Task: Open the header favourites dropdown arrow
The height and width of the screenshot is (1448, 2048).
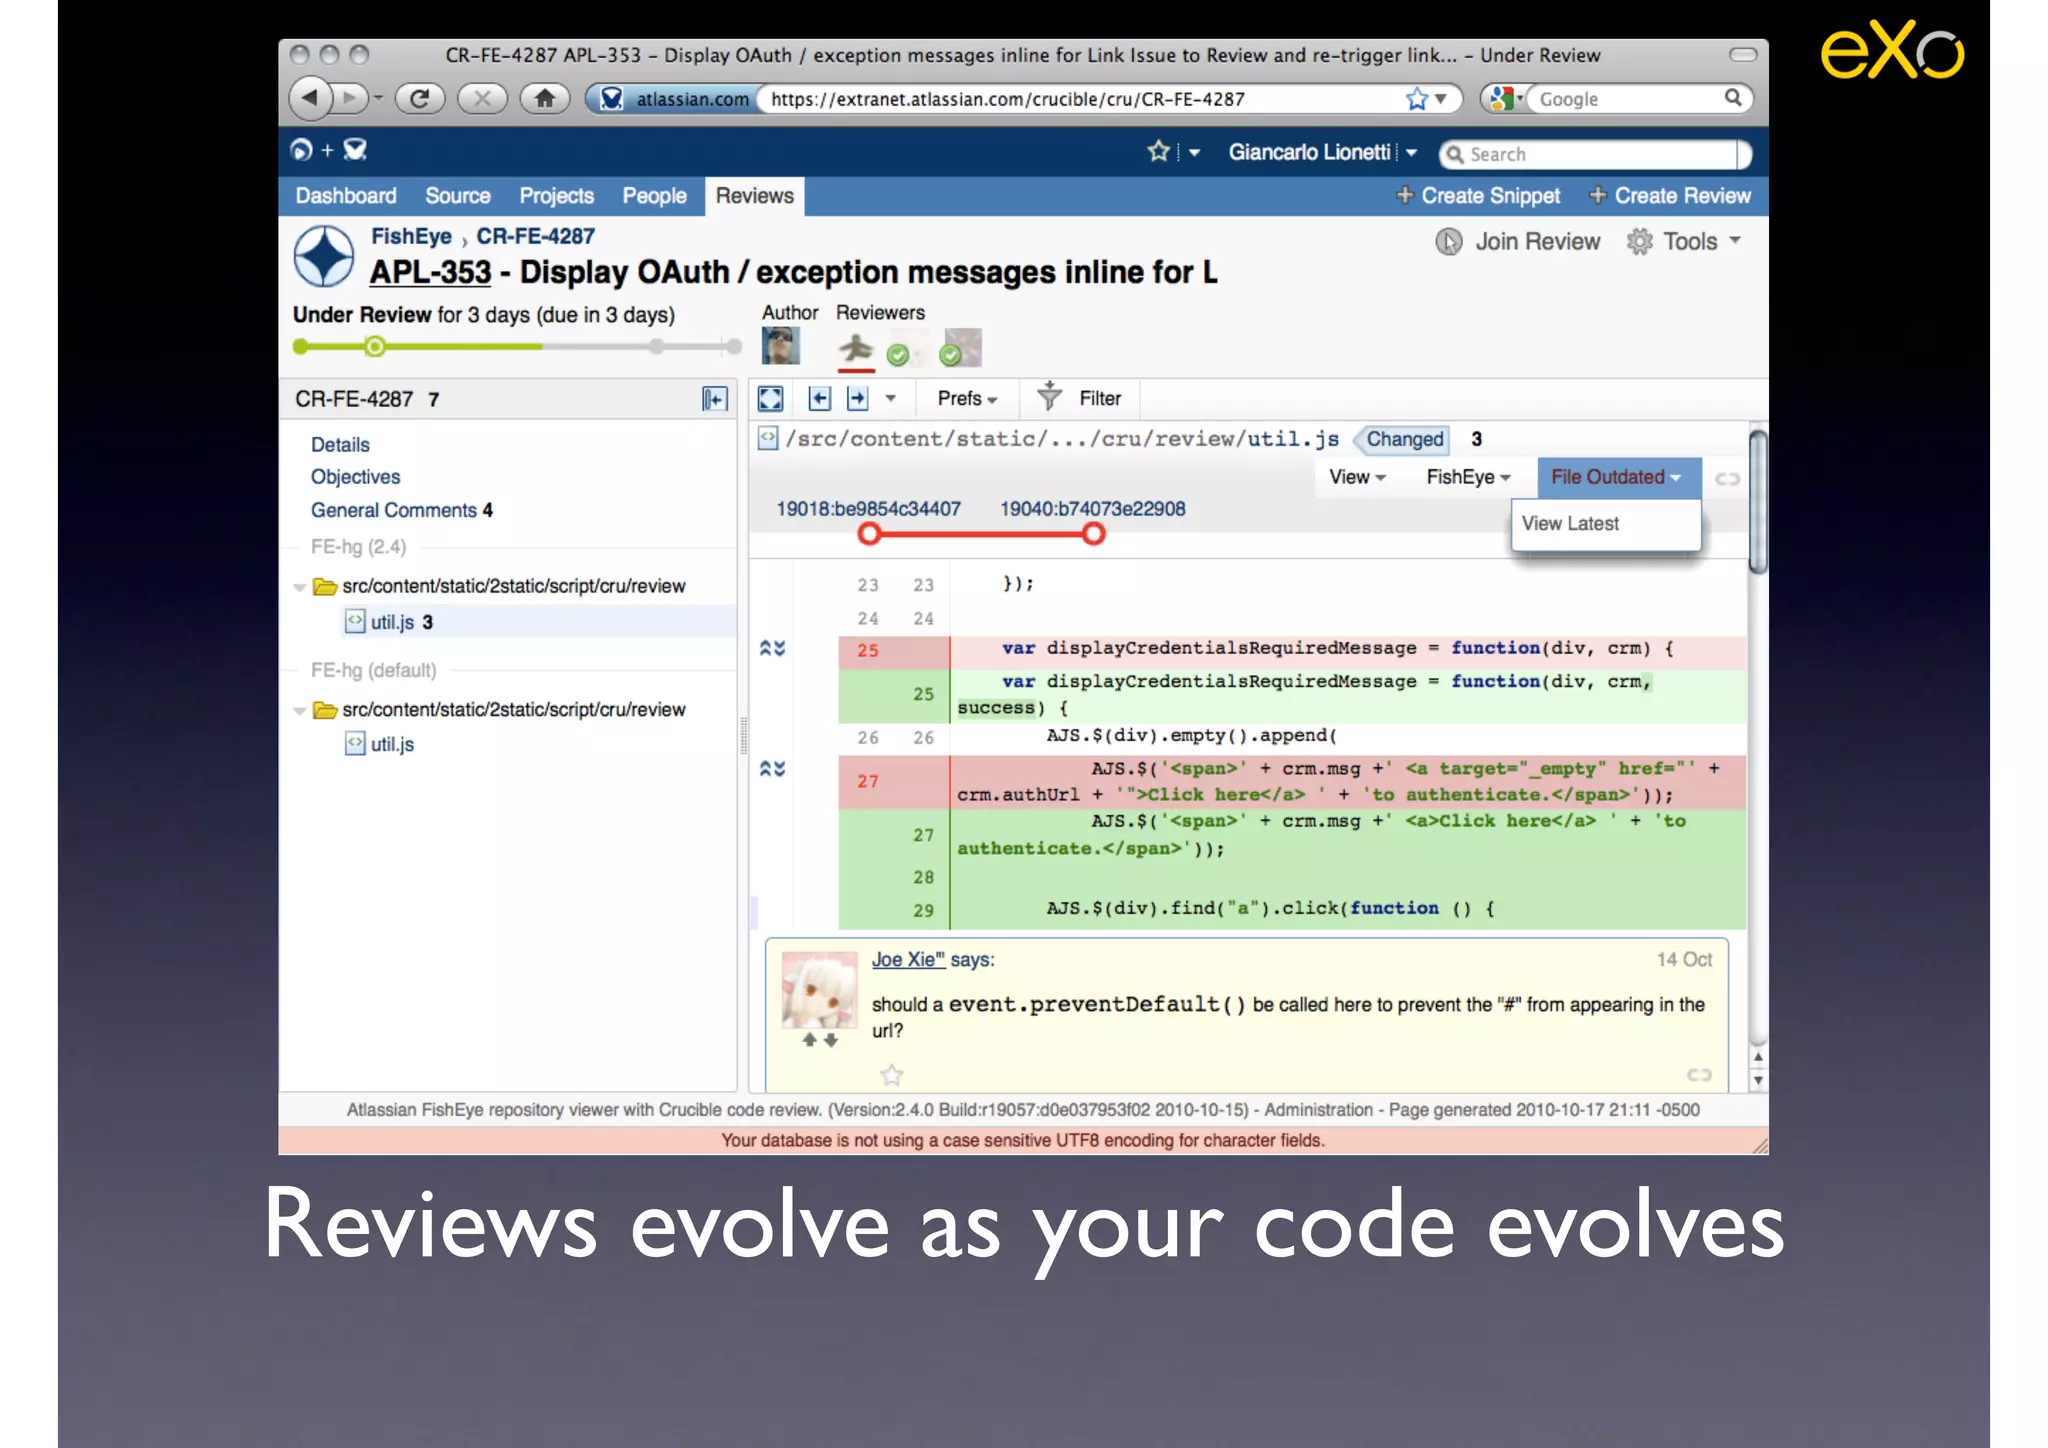Action: (1194, 152)
